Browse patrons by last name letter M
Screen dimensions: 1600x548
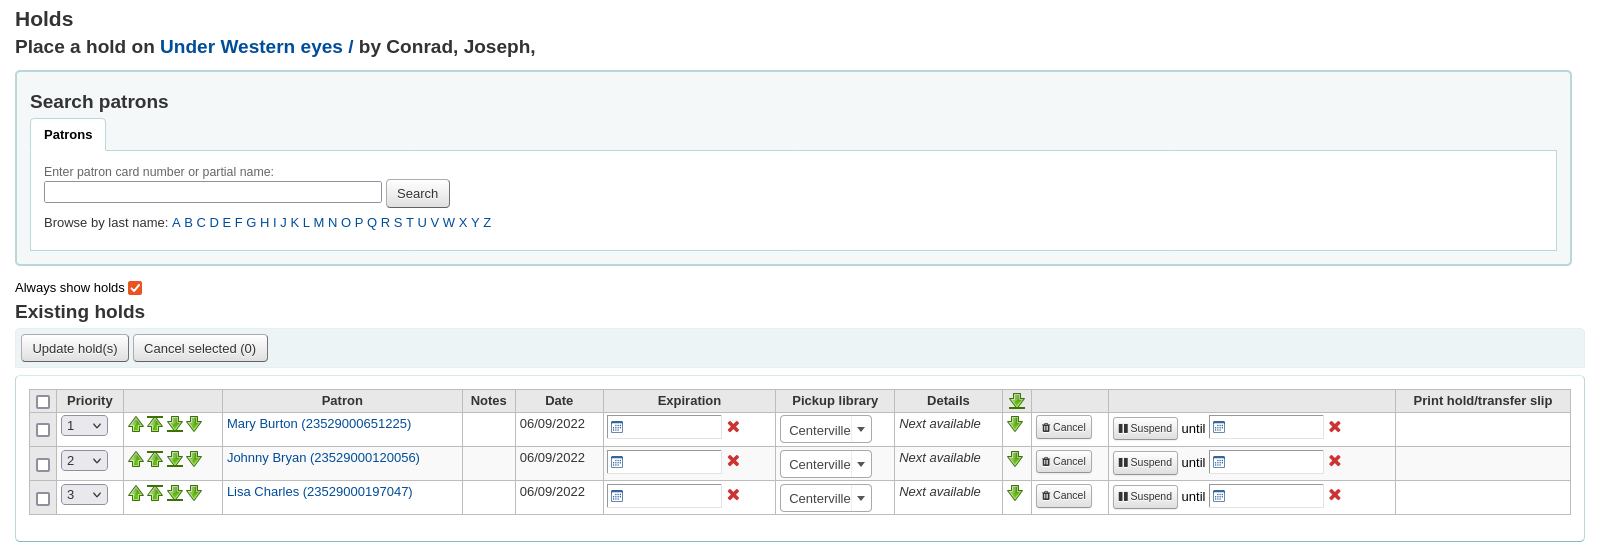[318, 223]
